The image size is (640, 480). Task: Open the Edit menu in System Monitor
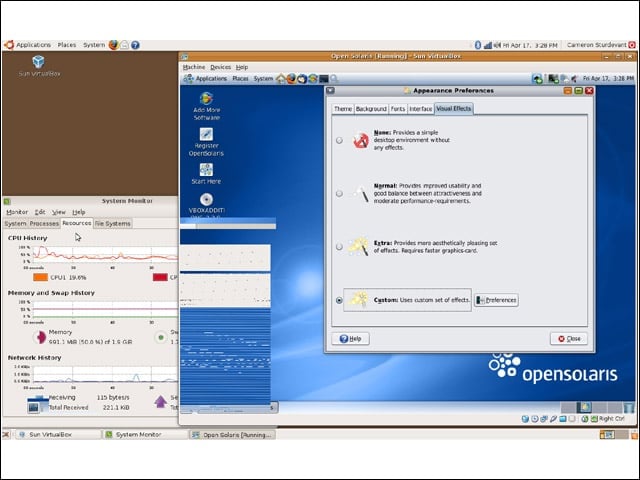[40, 212]
